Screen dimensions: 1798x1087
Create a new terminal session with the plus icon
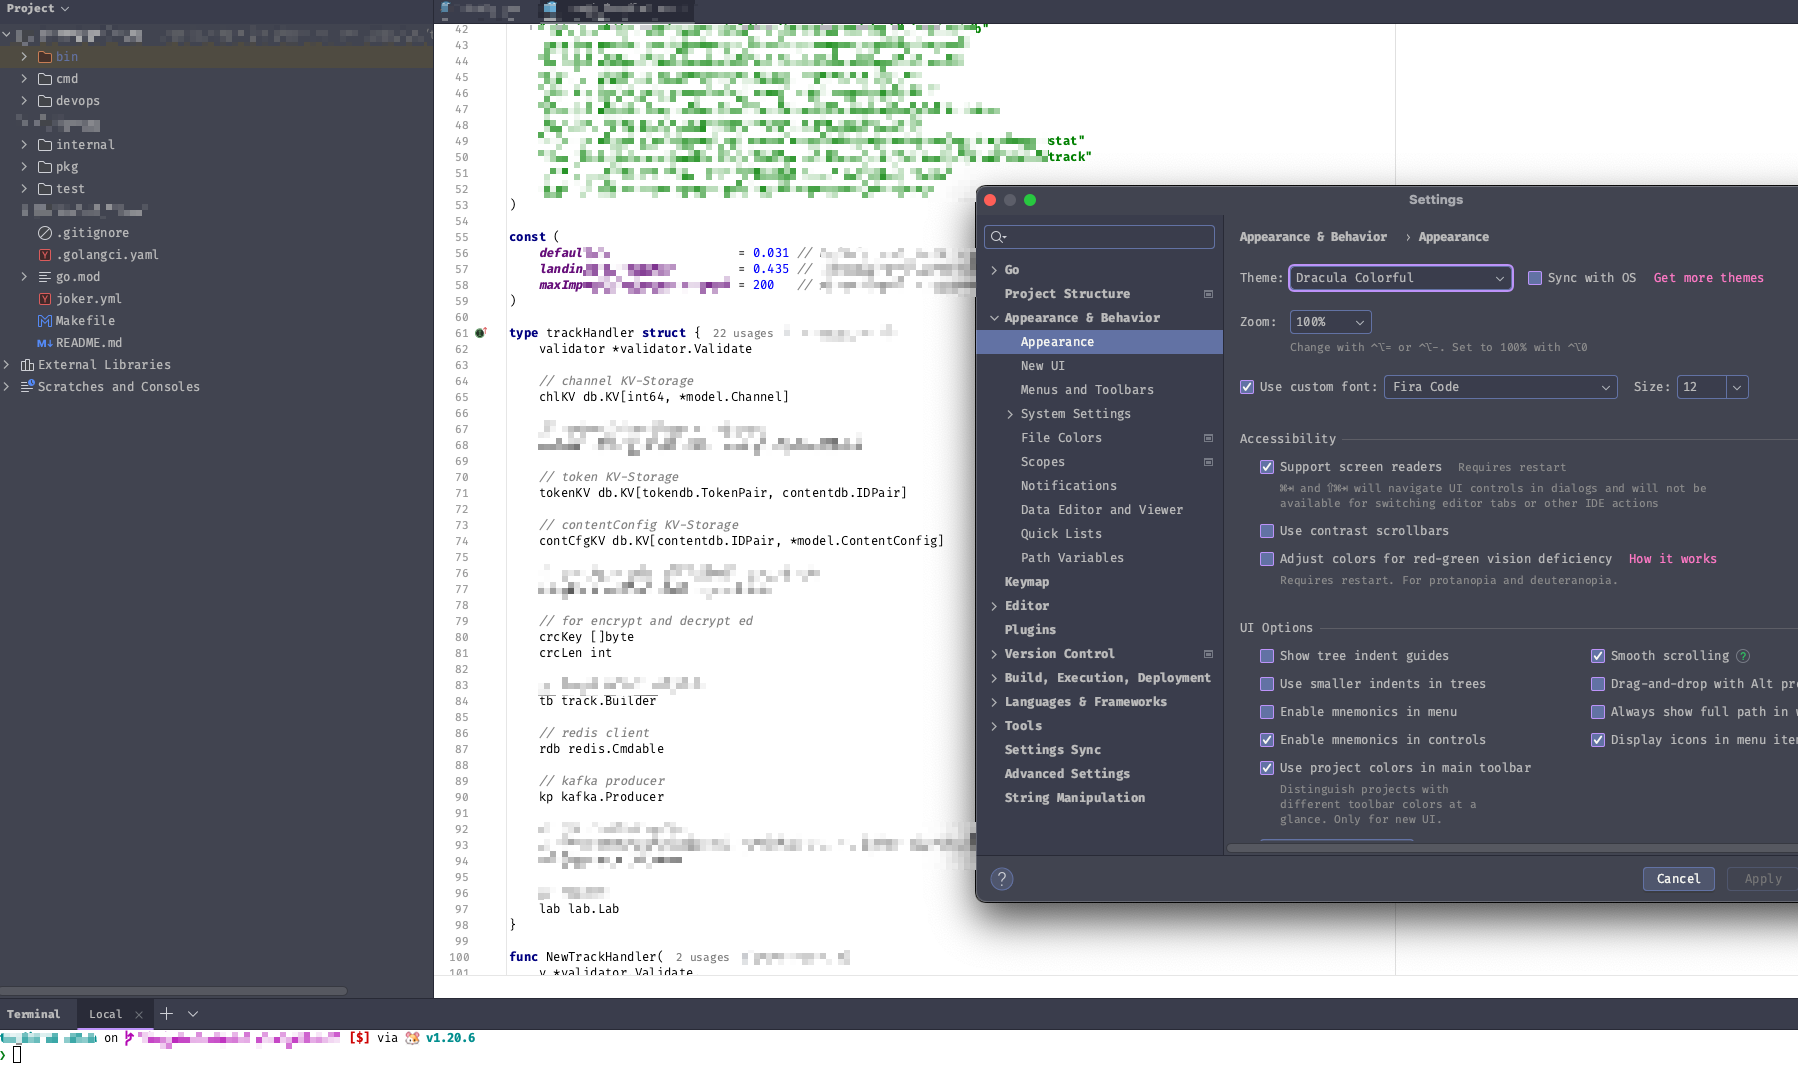click(x=166, y=1013)
